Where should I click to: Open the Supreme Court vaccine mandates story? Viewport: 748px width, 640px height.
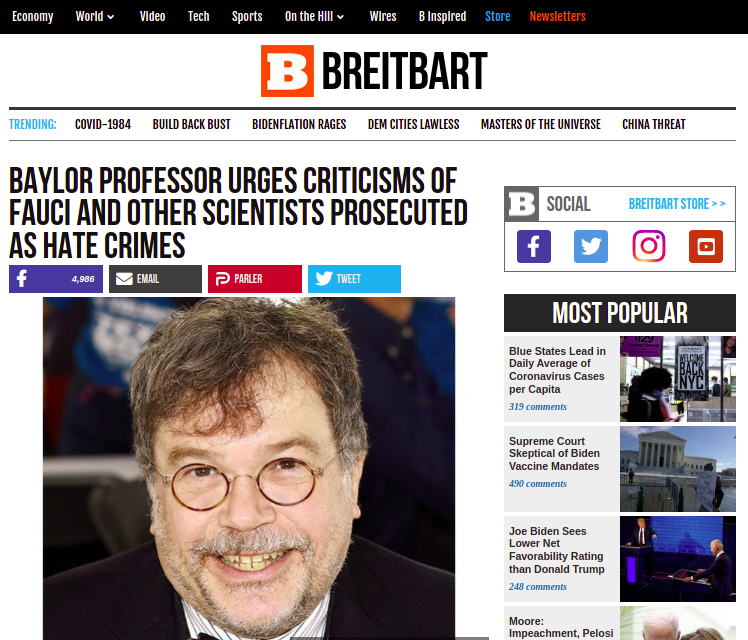pyautogui.click(x=554, y=454)
